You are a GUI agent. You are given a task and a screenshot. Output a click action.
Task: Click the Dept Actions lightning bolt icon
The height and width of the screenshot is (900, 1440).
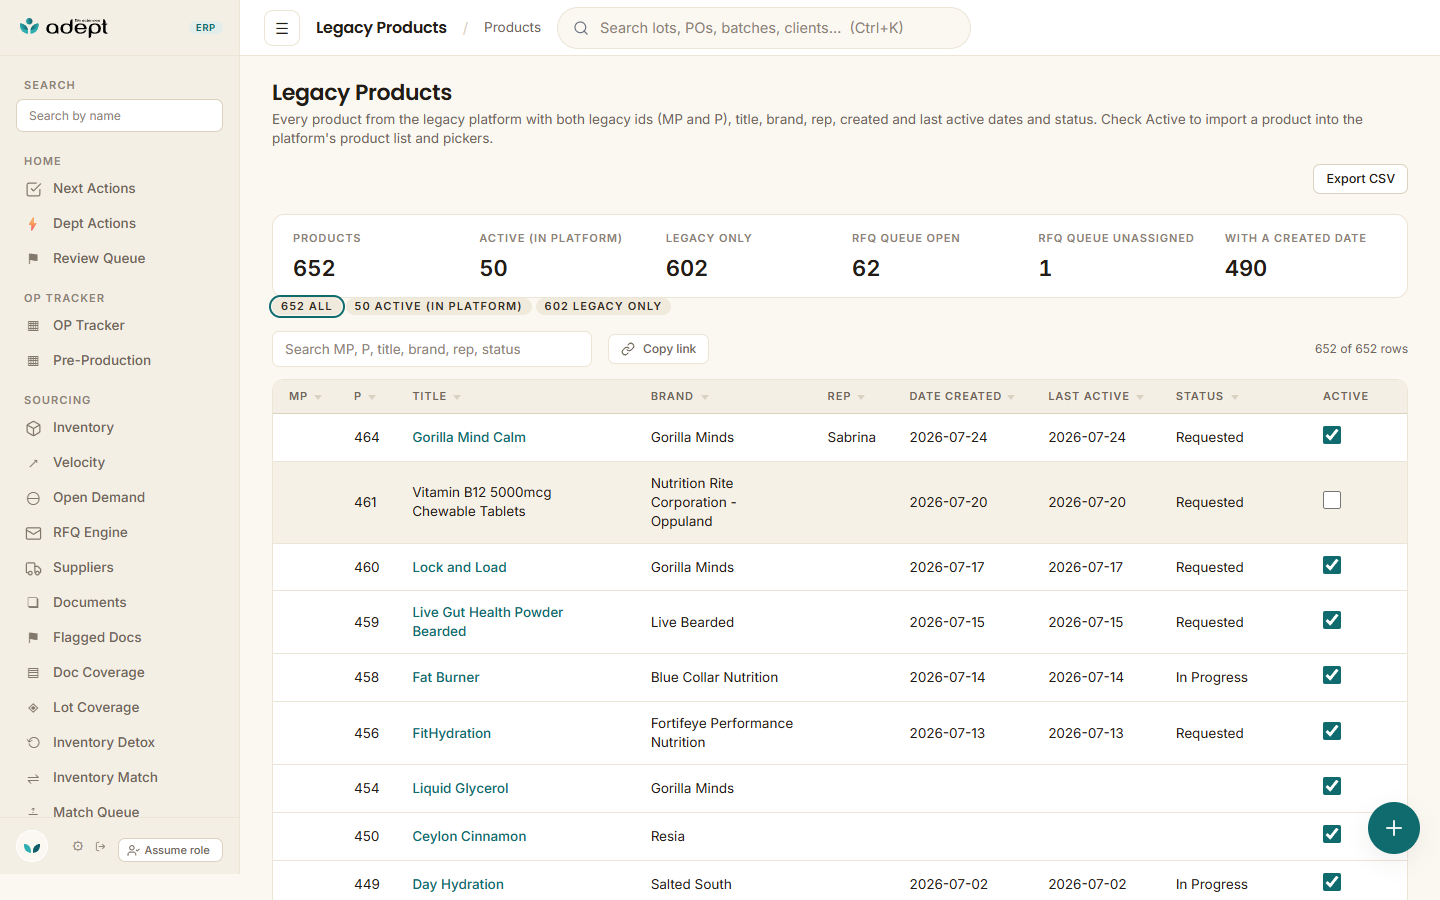click(x=33, y=224)
